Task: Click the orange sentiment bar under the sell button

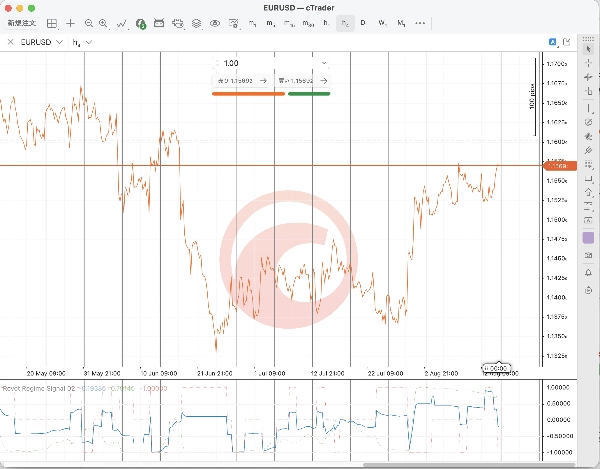Action: pyautogui.click(x=248, y=94)
